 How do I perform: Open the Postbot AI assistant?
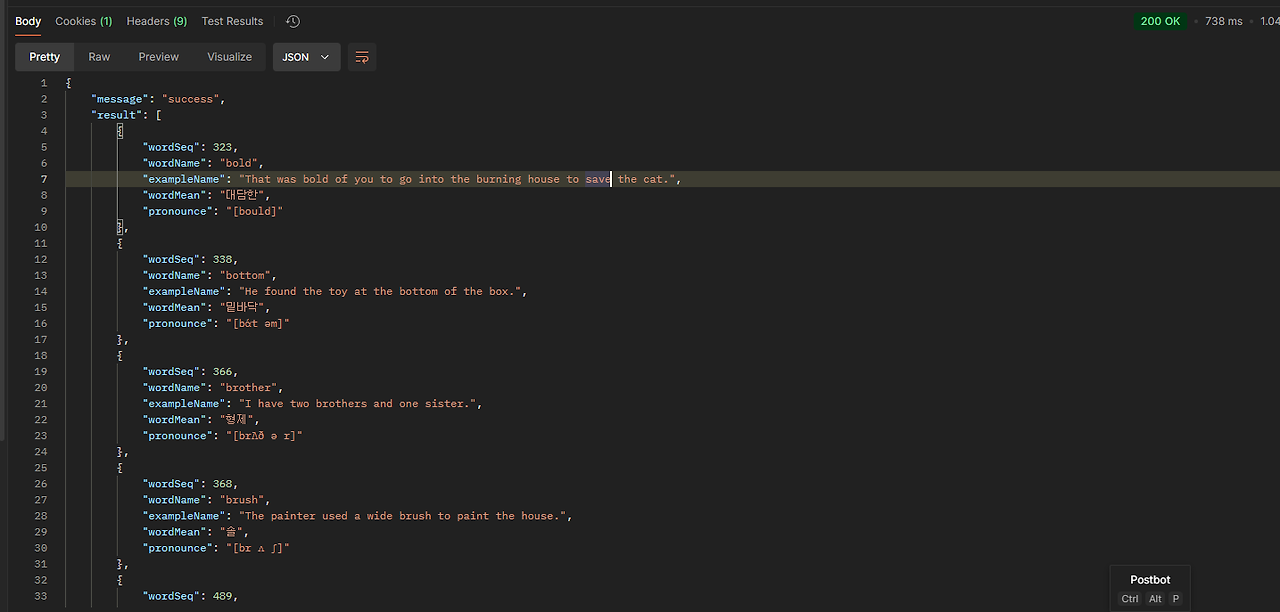1149,580
